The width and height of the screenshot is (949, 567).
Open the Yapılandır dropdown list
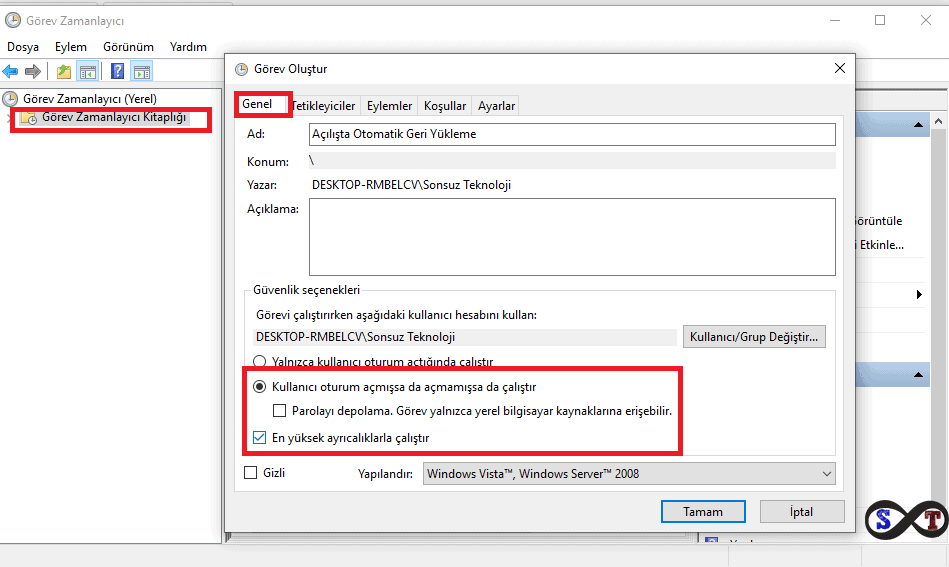629,474
